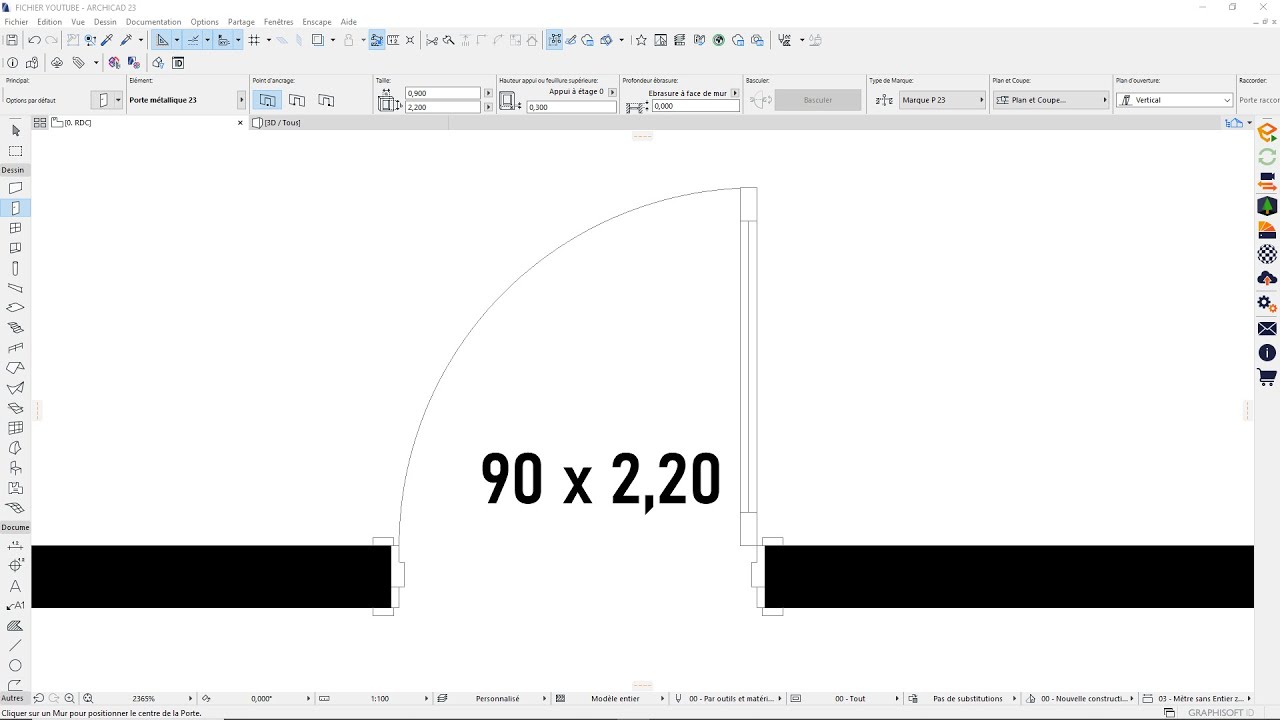Open the mail envelope icon in right sidebar
Image resolution: width=1280 pixels, height=720 pixels.
point(1267,329)
